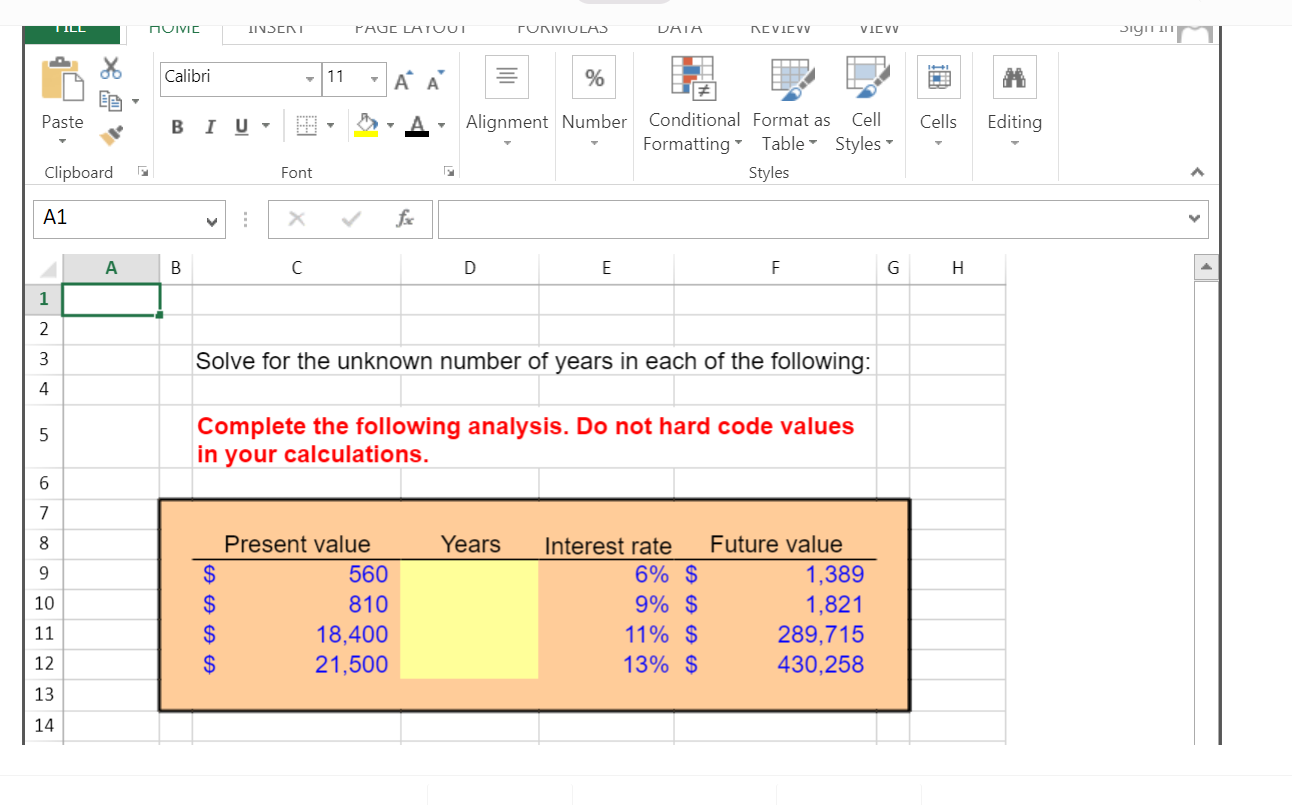Select the yellow Years cell in row 12

click(x=469, y=664)
